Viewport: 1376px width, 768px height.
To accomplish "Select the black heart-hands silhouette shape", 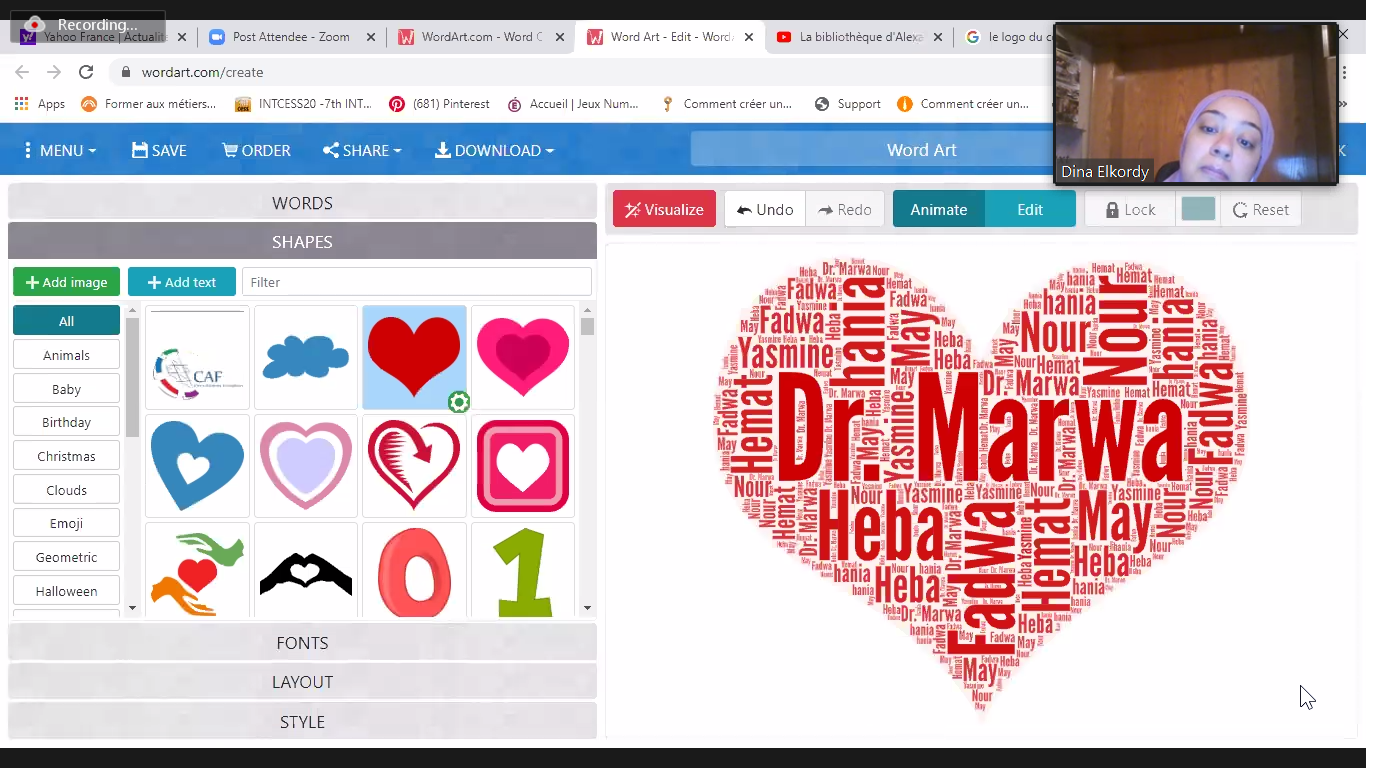I will 305,573.
